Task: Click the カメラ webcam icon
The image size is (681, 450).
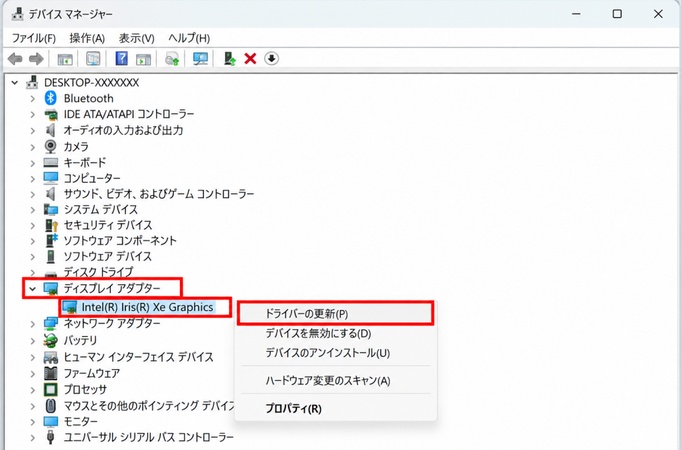Action: tap(50, 146)
